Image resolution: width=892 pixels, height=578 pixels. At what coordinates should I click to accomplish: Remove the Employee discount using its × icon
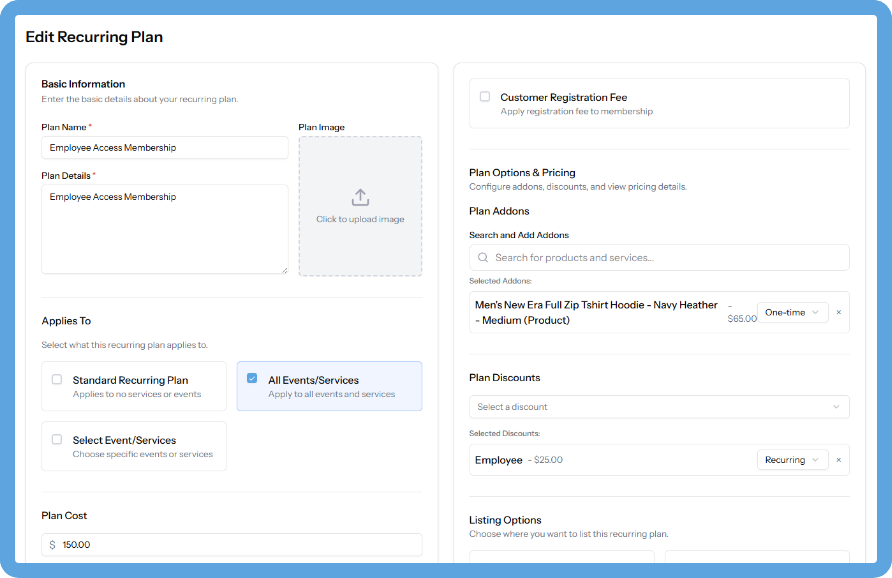point(838,459)
